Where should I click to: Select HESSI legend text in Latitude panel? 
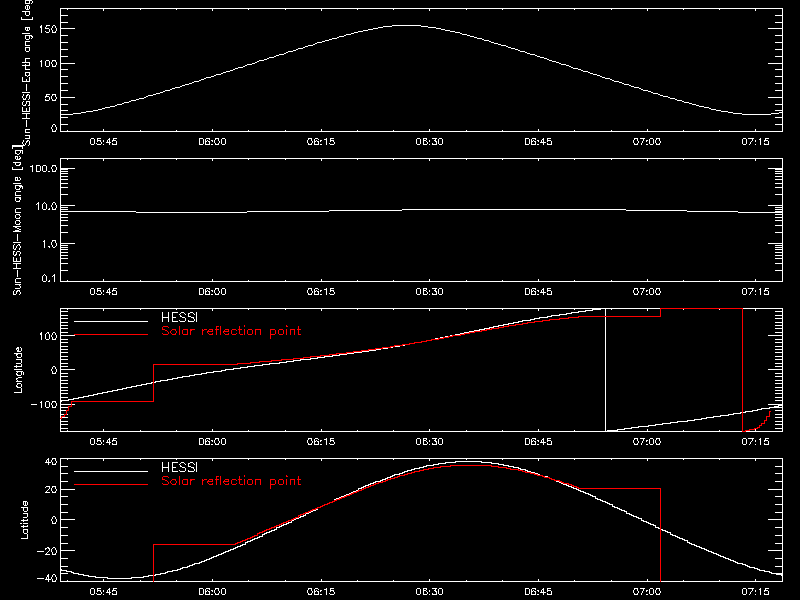click(179, 467)
